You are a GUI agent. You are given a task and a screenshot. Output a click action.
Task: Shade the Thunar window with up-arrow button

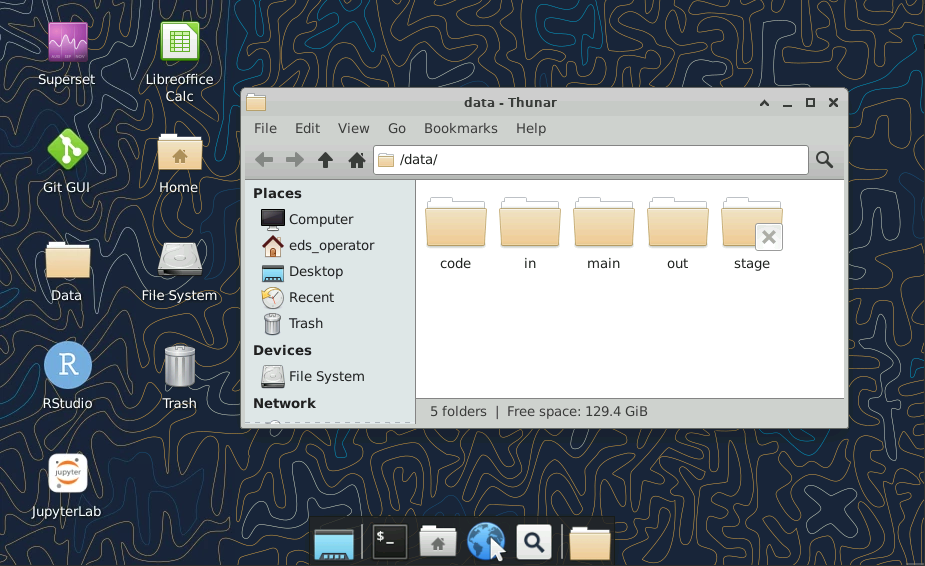[x=764, y=103]
